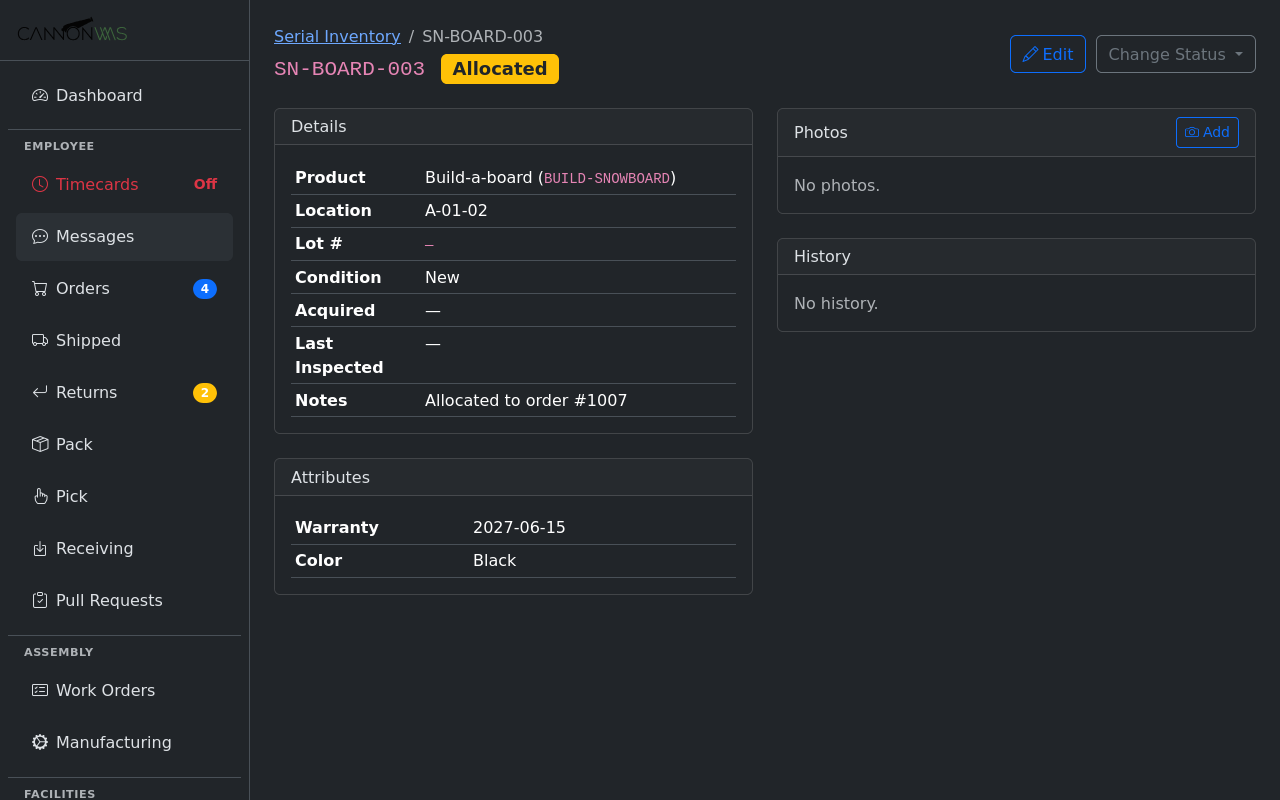
Task: Click Add in the Photos panel
Action: (1207, 132)
